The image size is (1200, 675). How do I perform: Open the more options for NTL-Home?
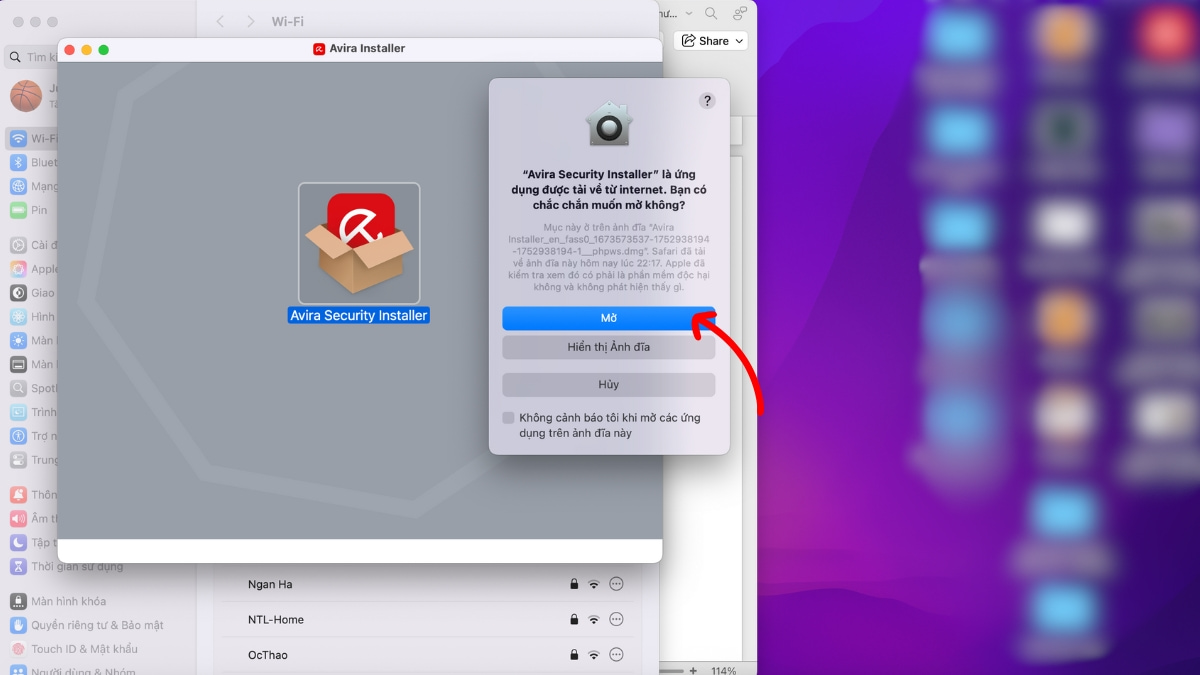click(616, 620)
